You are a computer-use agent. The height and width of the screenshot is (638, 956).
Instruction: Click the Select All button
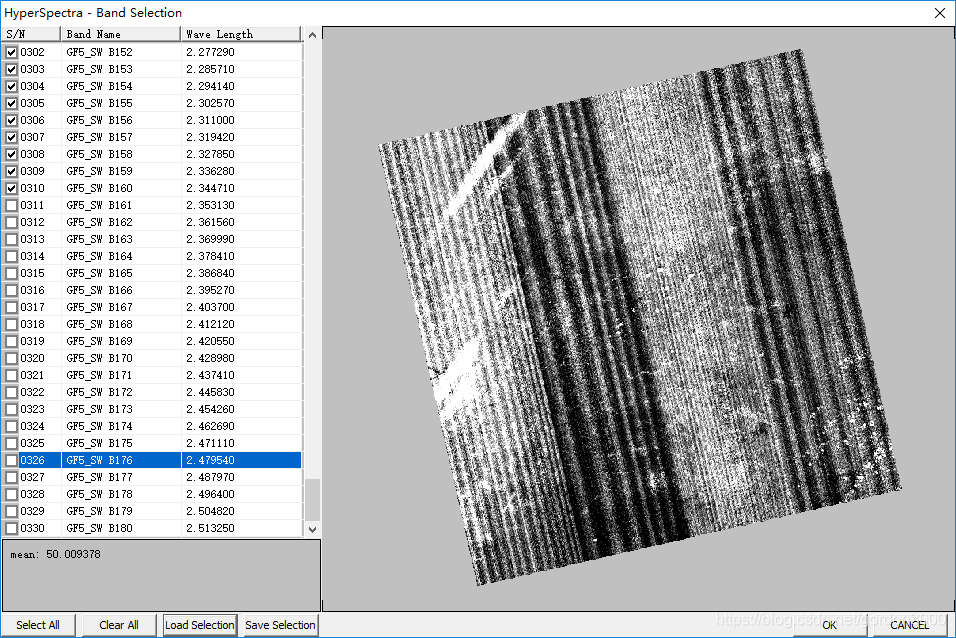(38, 625)
